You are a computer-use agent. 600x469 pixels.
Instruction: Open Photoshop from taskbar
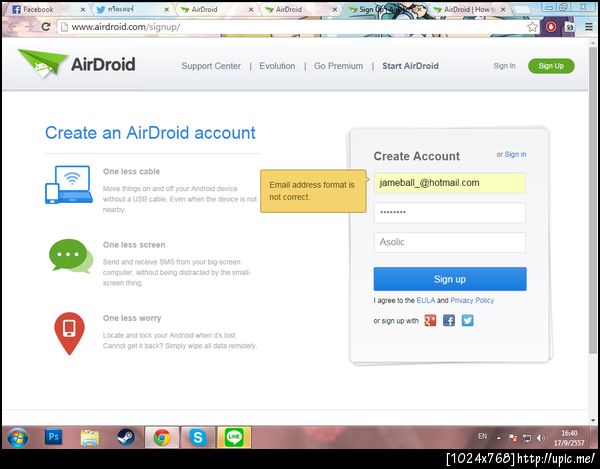(x=53, y=437)
